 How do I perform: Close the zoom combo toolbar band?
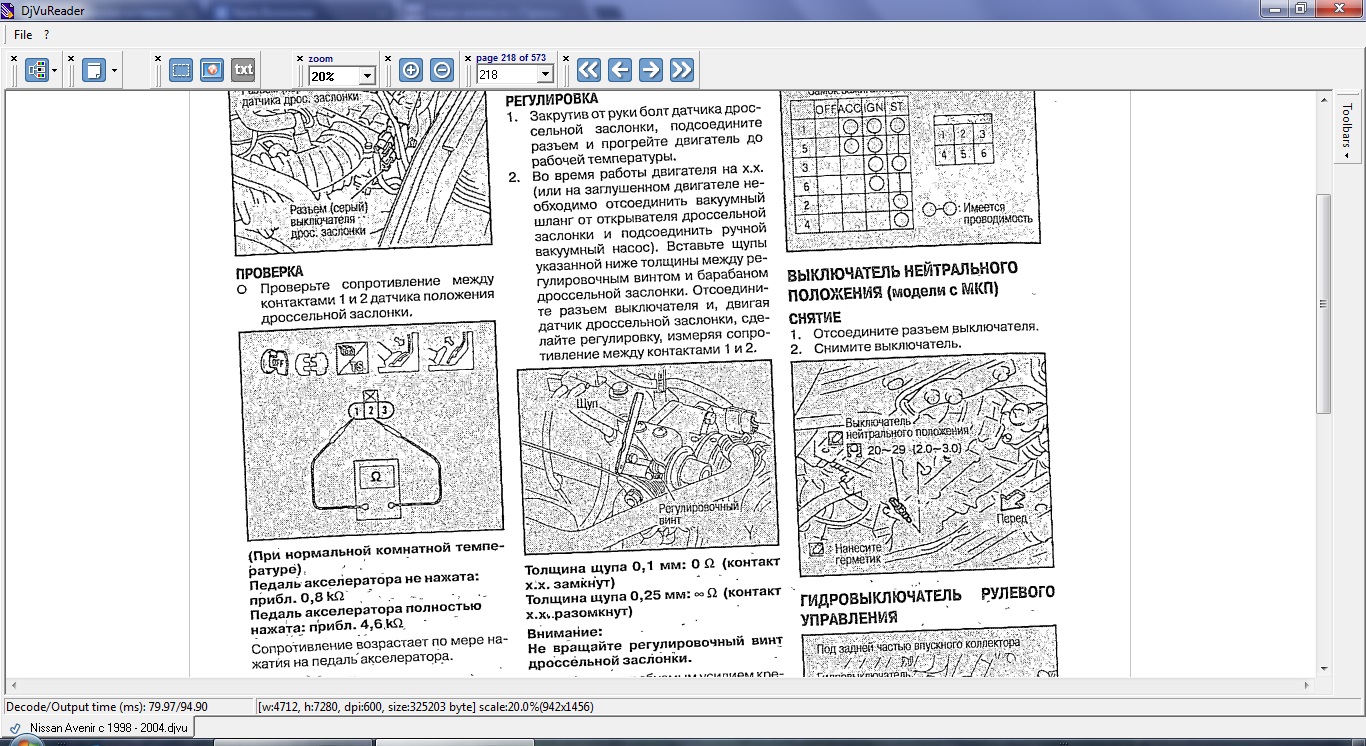click(300, 59)
